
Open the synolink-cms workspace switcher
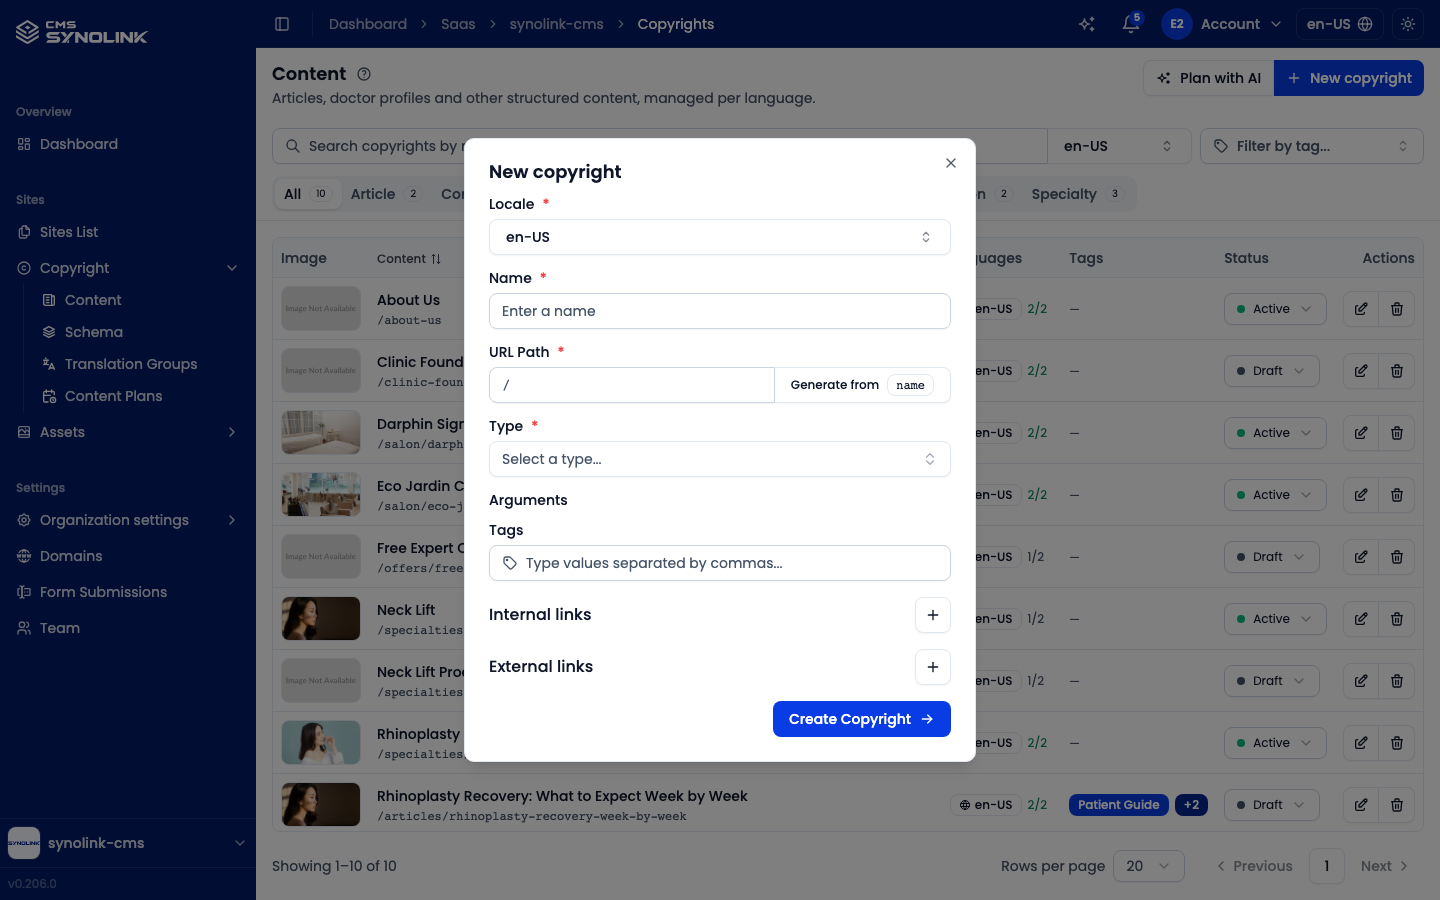pyautogui.click(x=128, y=843)
